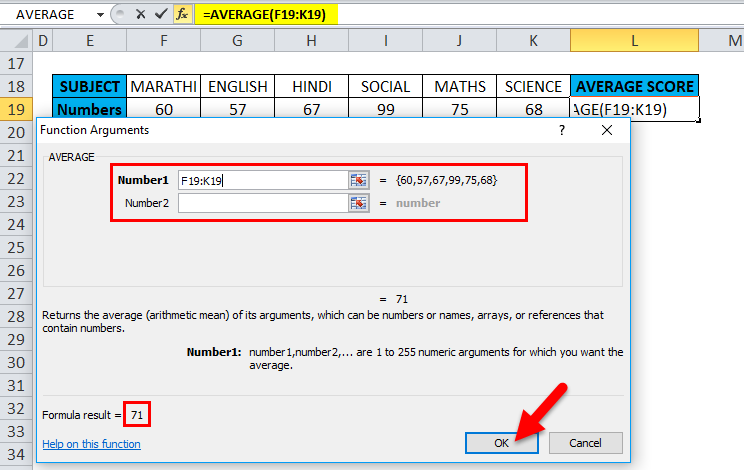Click inside the Number2 input field
The height and width of the screenshot is (470, 744).
[263, 203]
